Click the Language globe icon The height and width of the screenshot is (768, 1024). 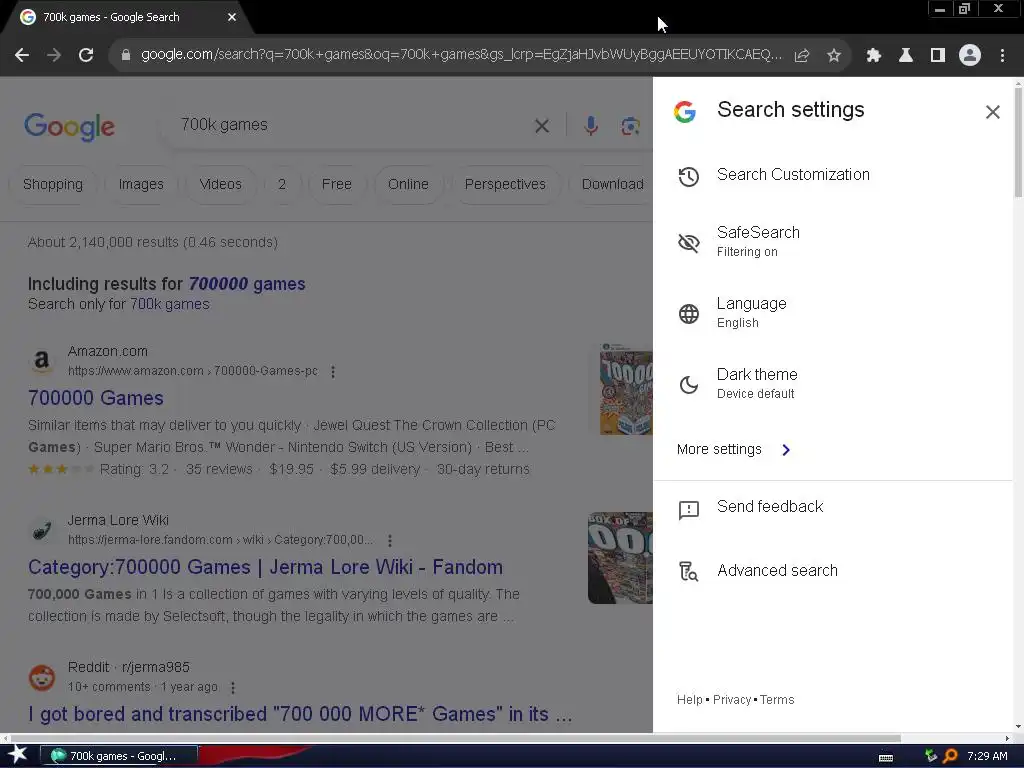coord(688,314)
